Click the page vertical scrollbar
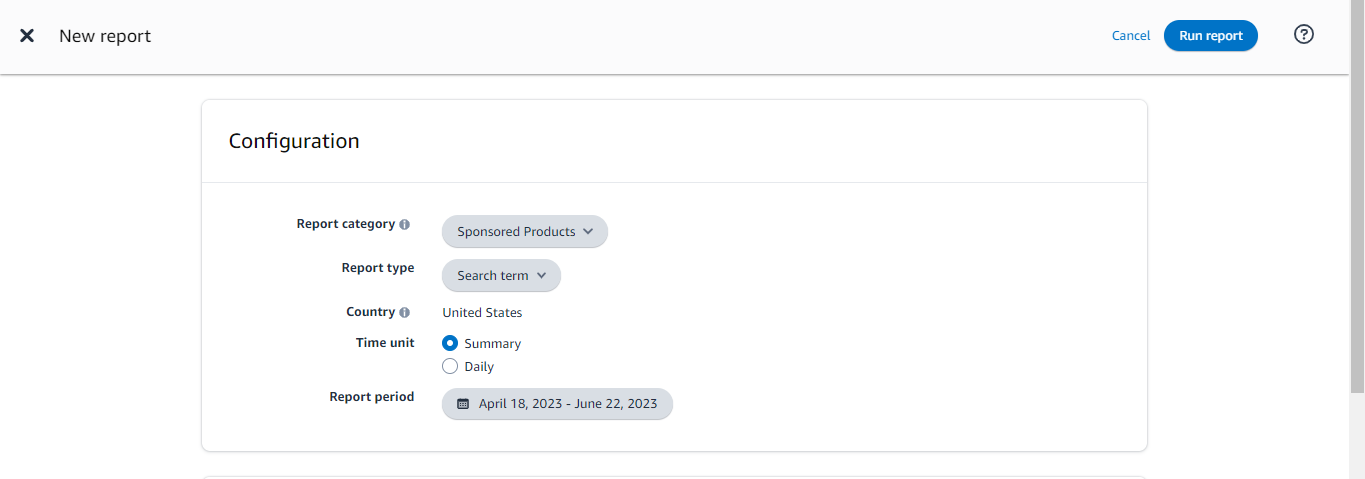 click(1356, 200)
